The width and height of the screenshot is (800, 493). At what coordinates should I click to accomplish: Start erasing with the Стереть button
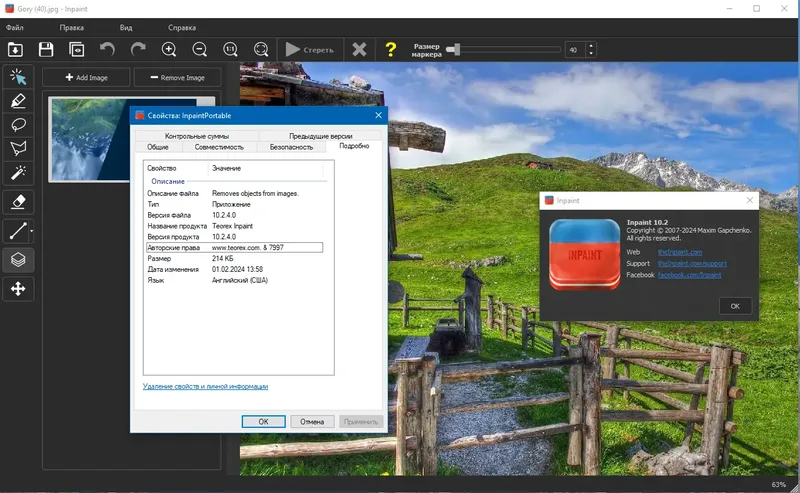click(310, 50)
